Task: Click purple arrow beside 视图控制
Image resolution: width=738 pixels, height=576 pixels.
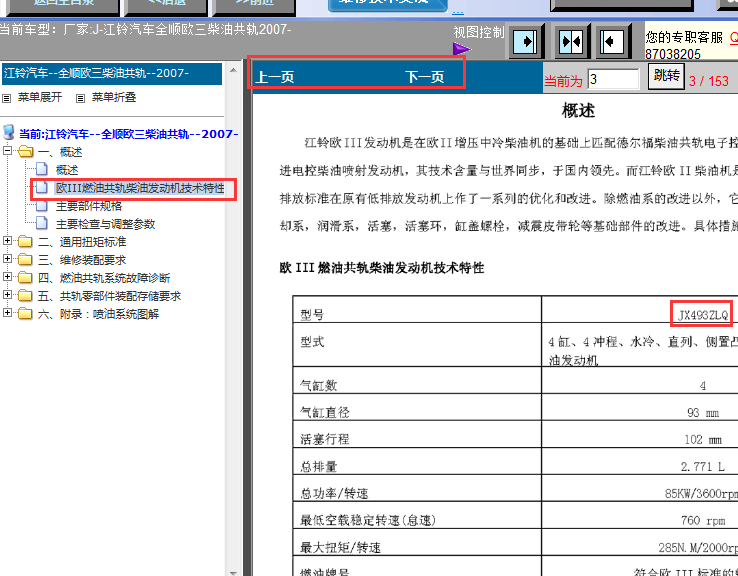Action: click(x=461, y=48)
